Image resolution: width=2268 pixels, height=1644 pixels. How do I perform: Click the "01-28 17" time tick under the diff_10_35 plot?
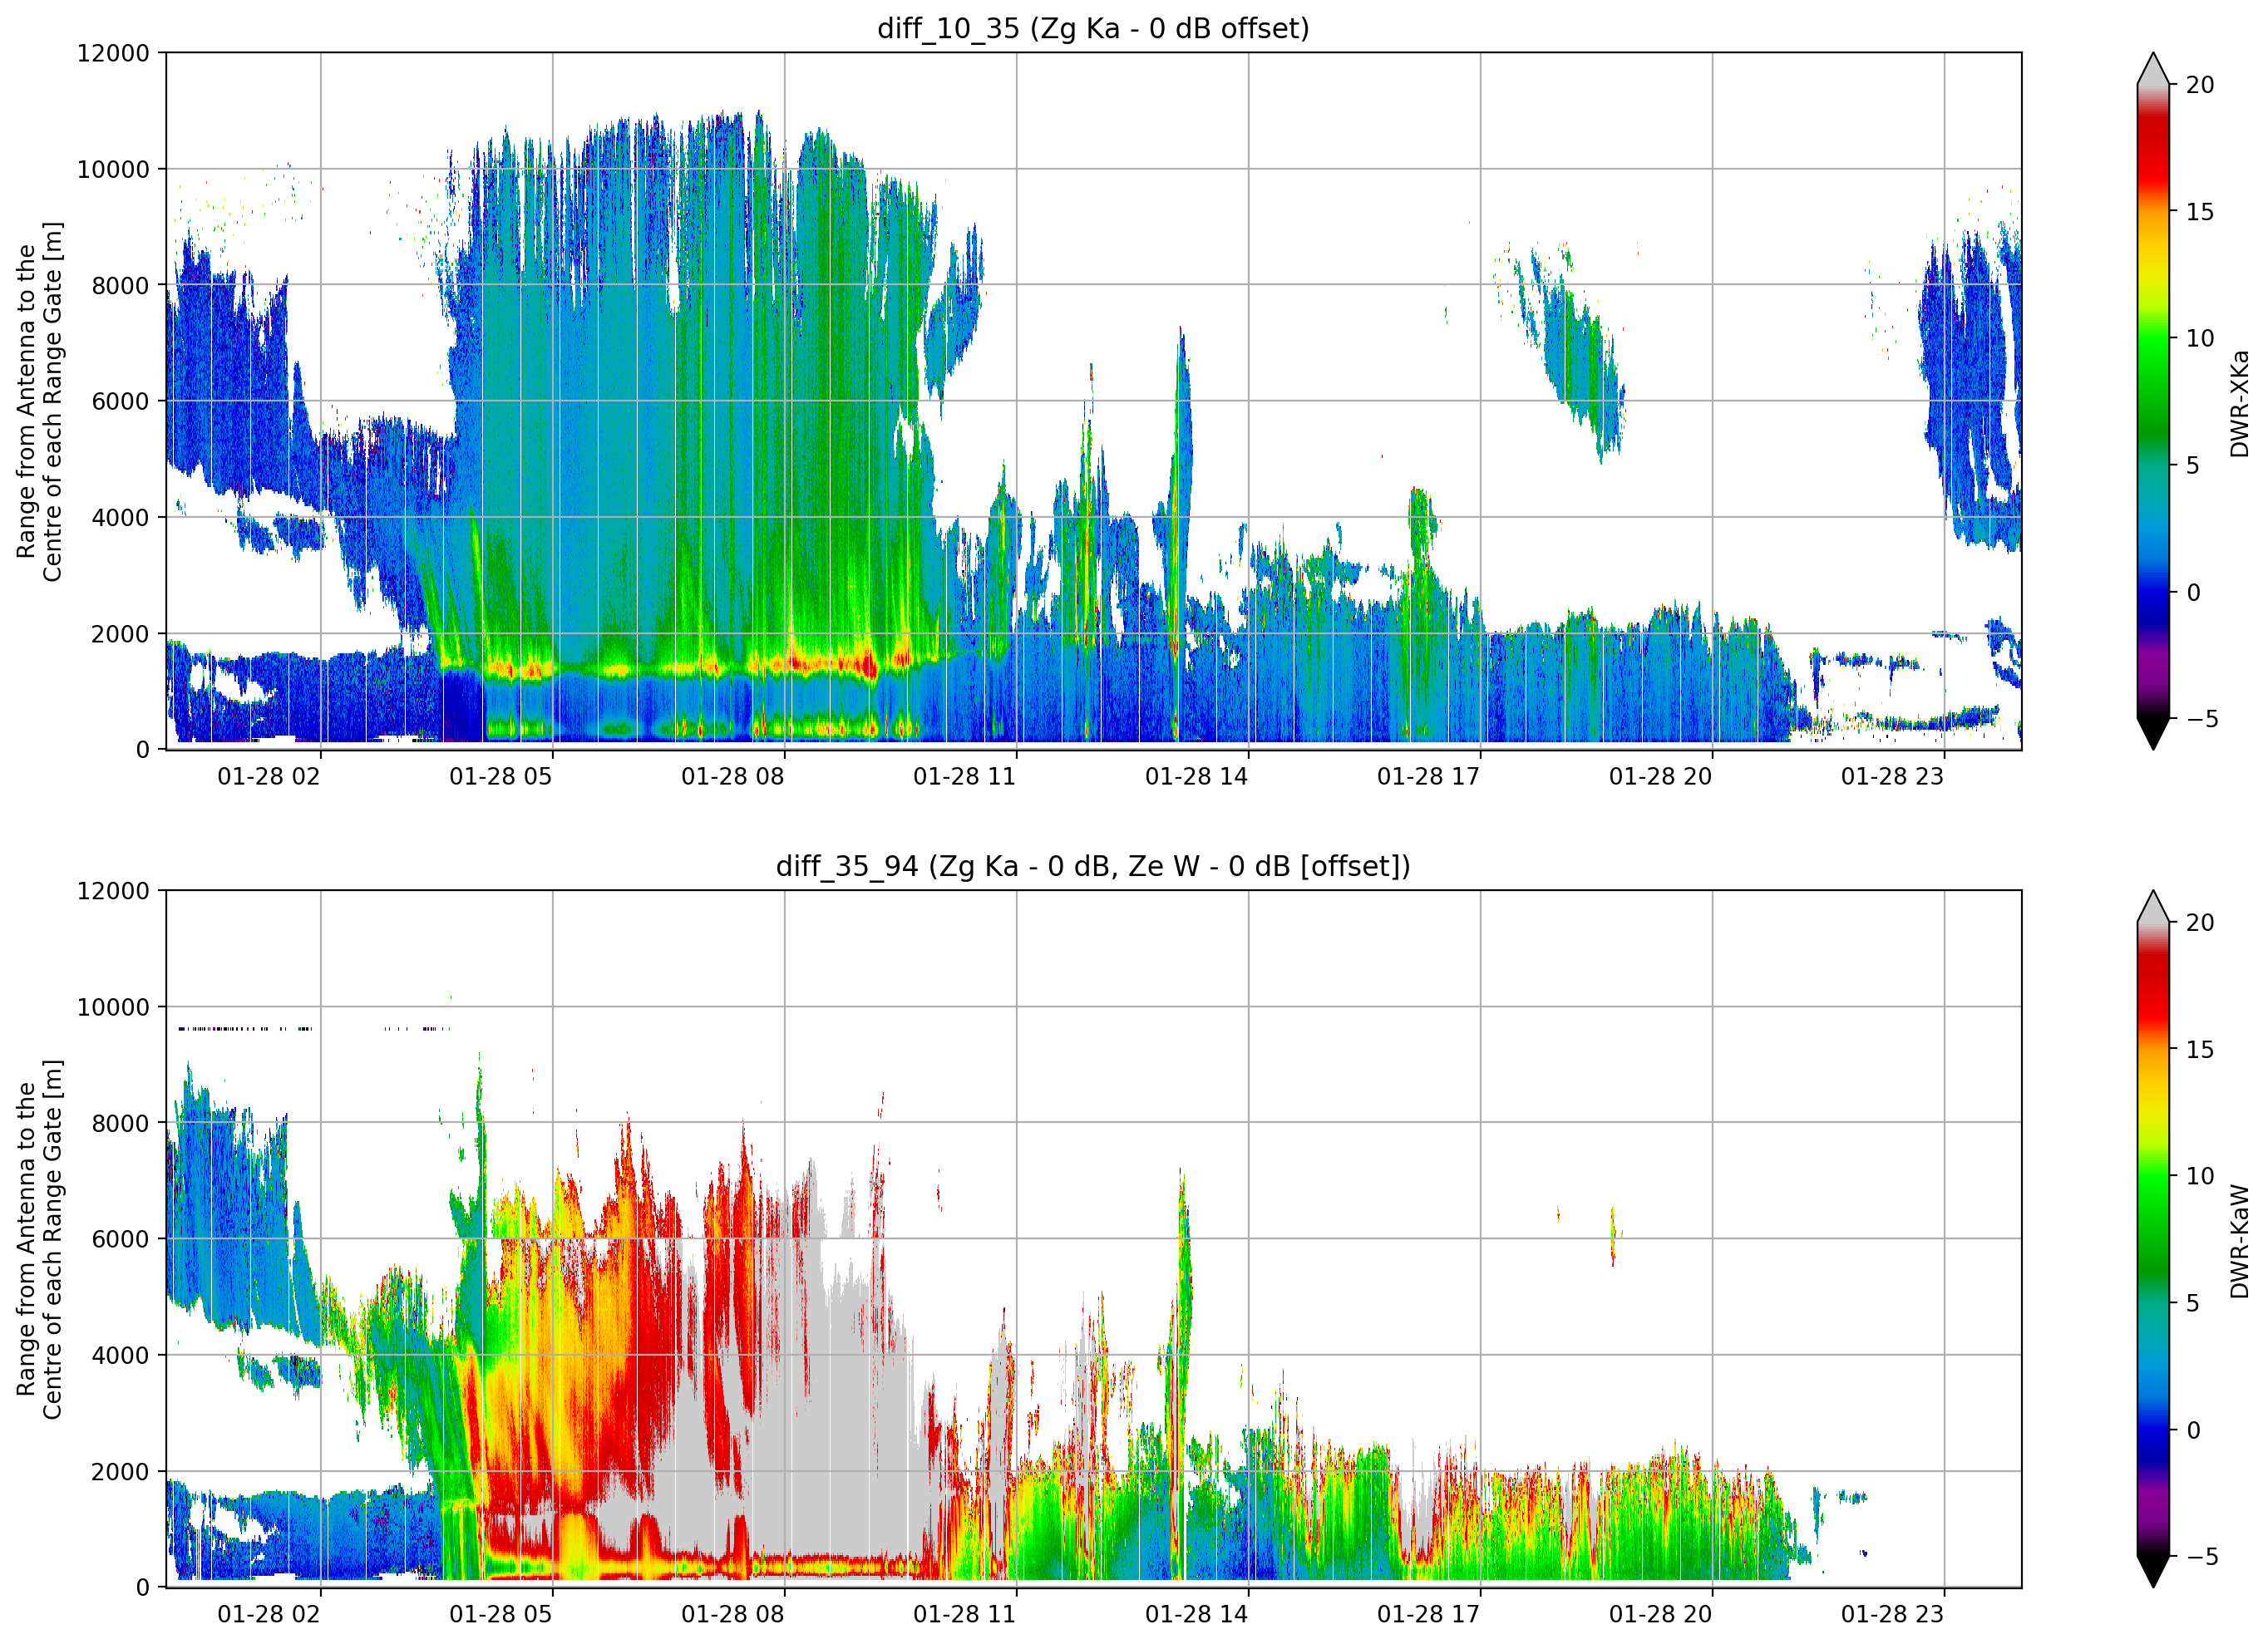(1429, 776)
